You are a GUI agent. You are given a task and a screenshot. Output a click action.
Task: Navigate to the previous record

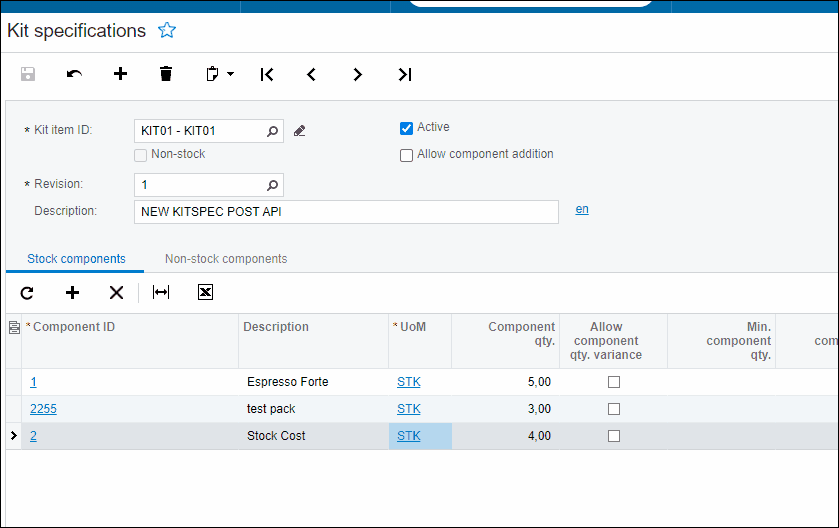click(311, 74)
